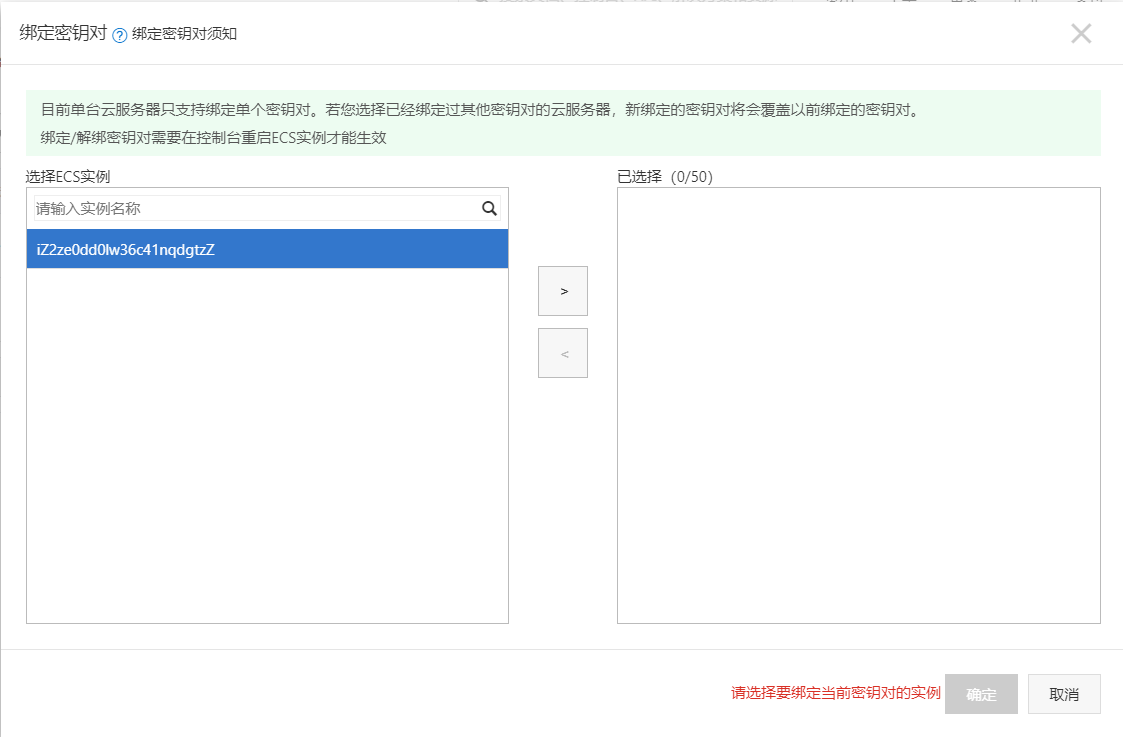Click the < arrow to remove selected instance
Screen dimensions: 1123x737
[x=563, y=353]
